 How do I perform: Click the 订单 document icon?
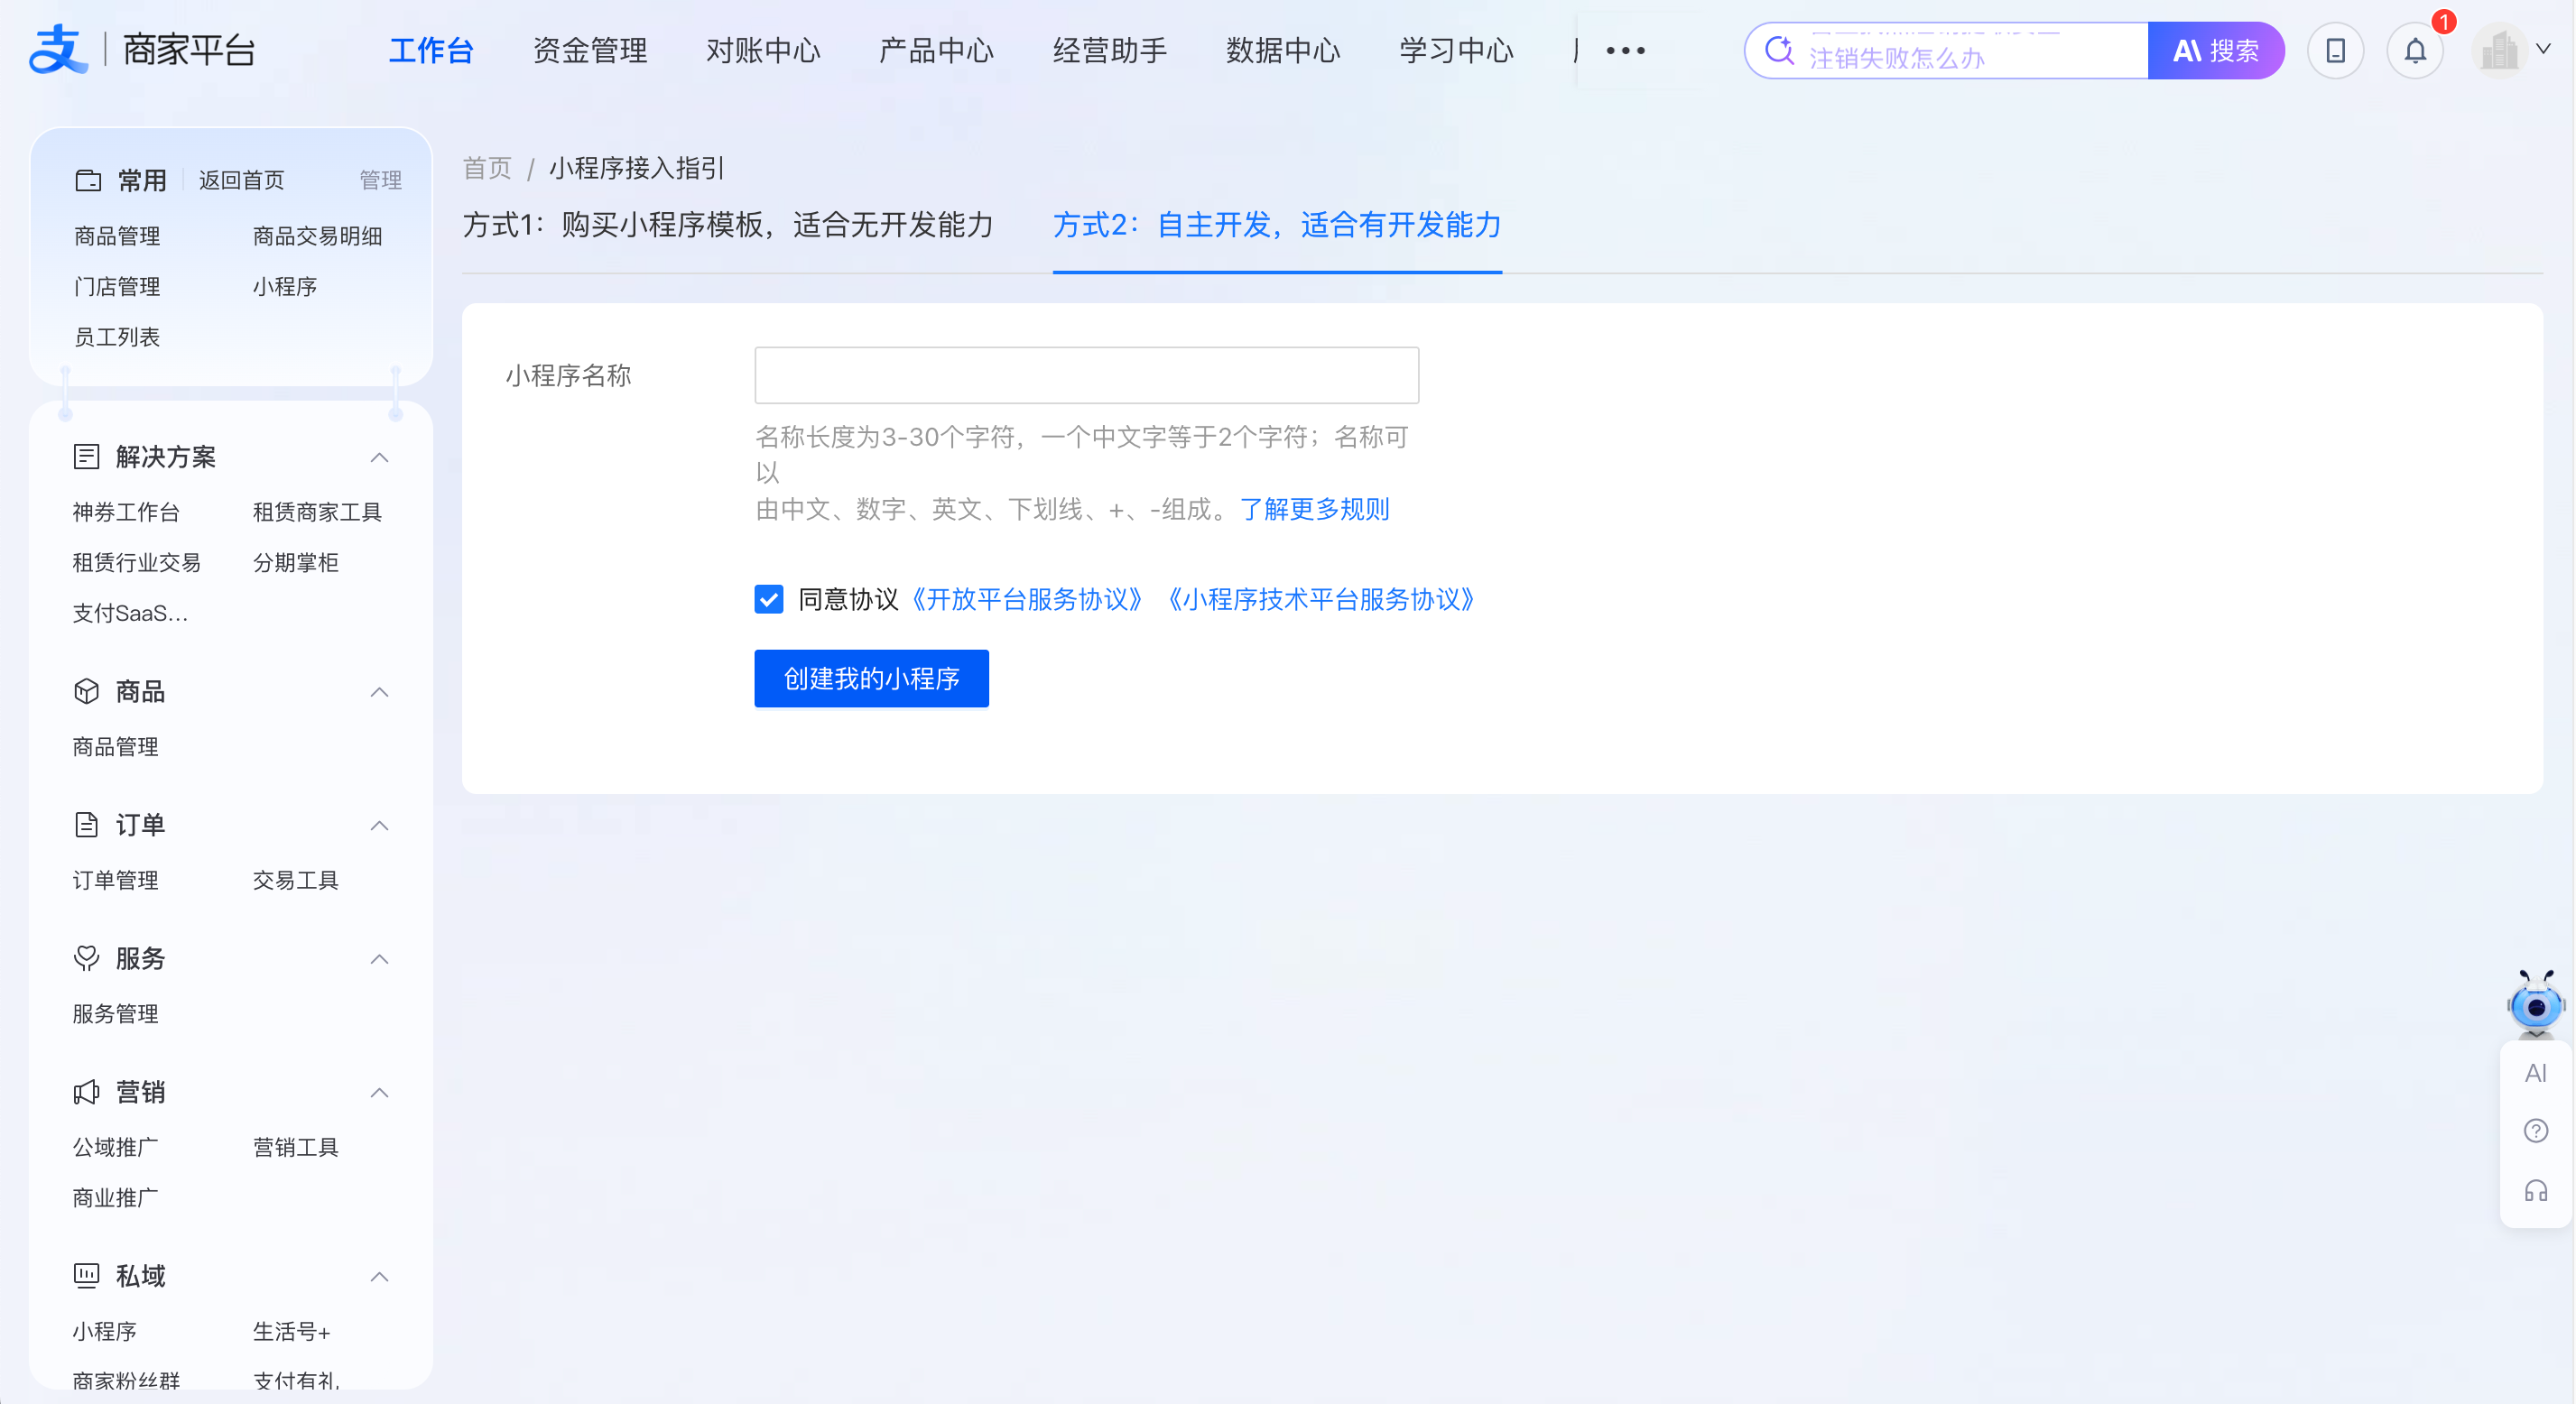click(86, 825)
